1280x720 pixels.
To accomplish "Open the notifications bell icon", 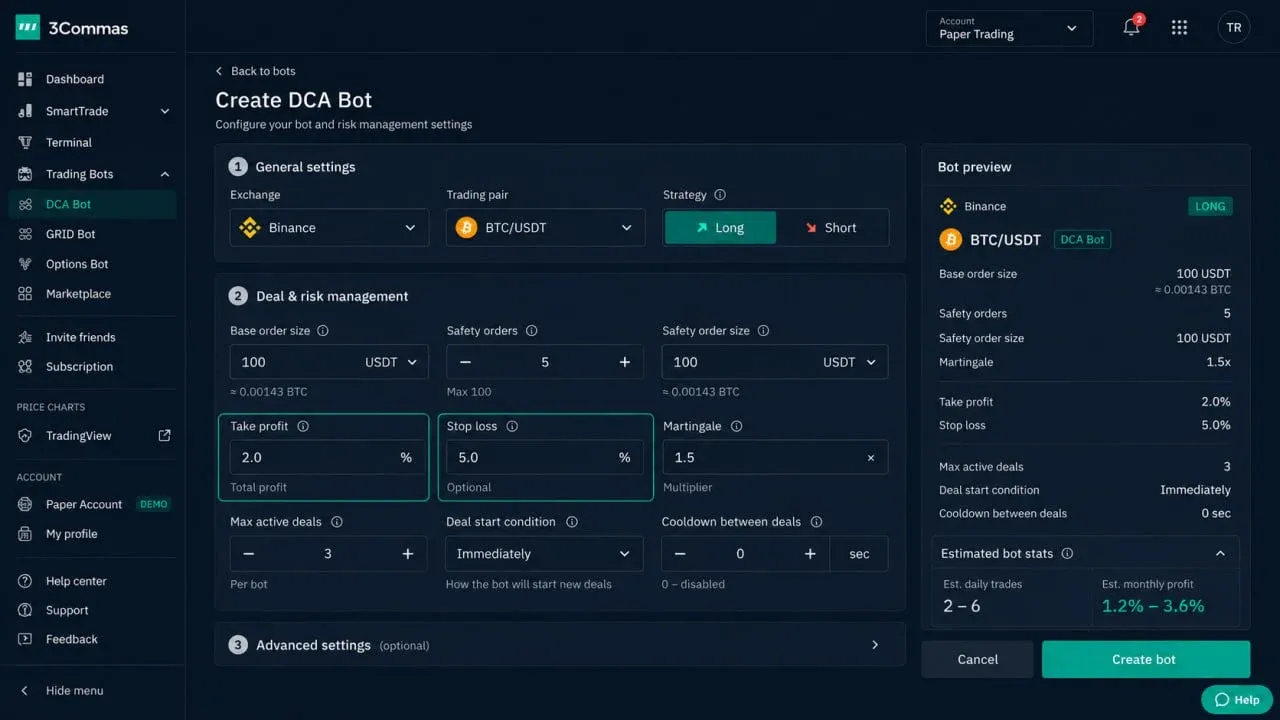I will coord(1132,27).
